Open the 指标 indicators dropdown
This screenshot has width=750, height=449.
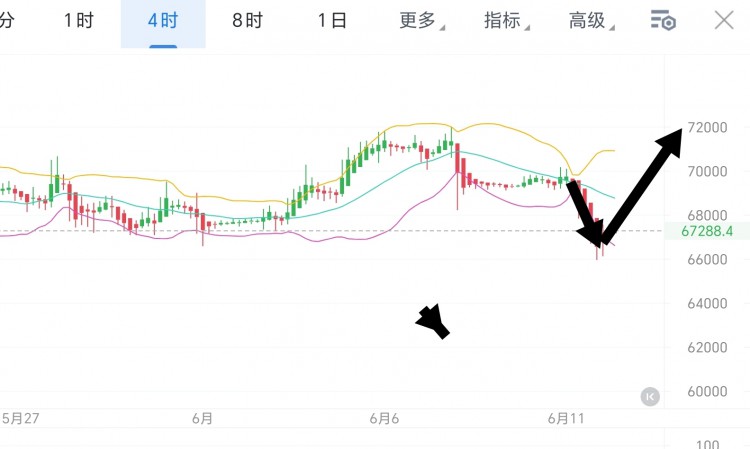click(506, 21)
